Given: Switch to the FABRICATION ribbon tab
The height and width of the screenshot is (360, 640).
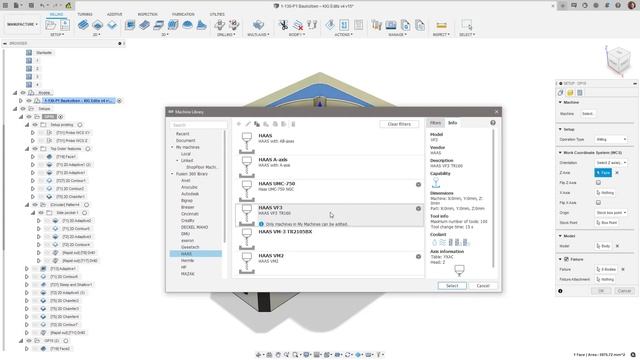Looking at the screenshot, I should [x=183, y=14].
